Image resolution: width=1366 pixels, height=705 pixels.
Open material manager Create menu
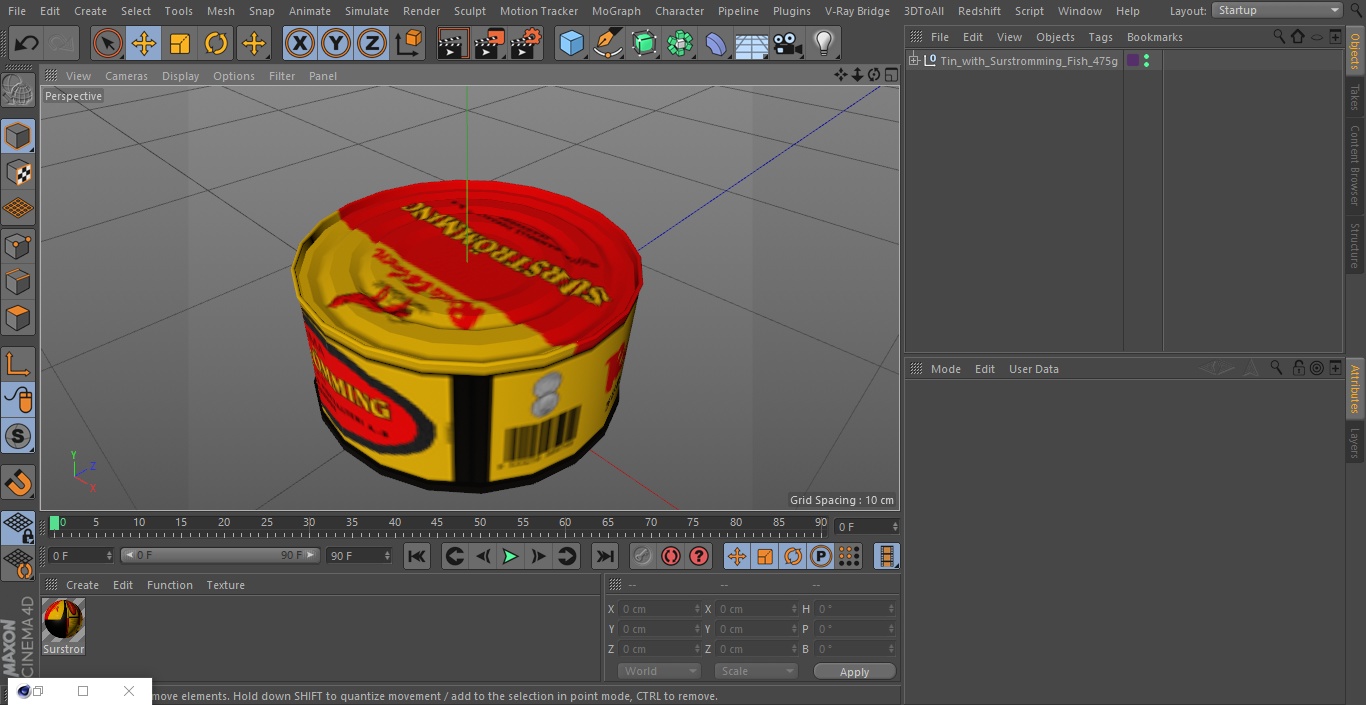[82, 585]
